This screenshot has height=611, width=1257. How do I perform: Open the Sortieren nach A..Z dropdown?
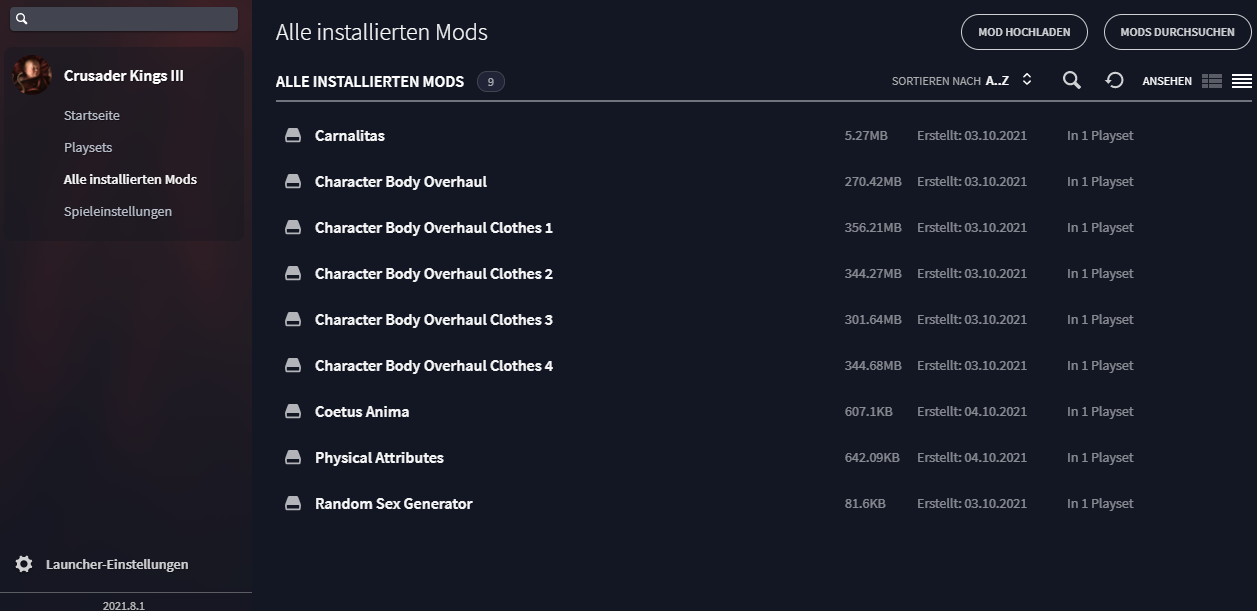tap(961, 81)
